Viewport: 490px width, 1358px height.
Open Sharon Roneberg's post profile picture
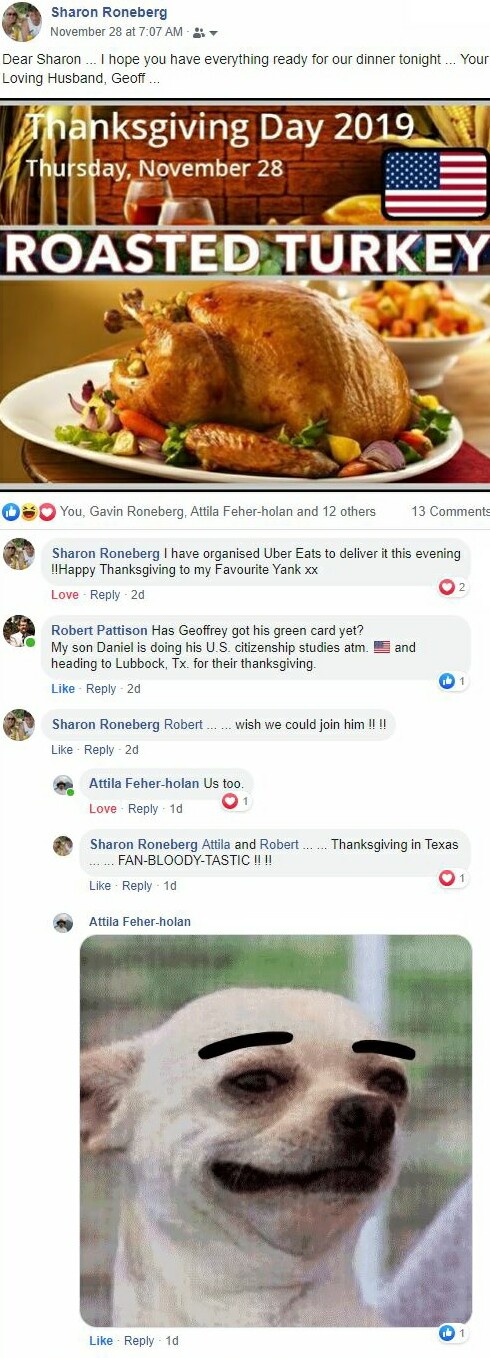click(21, 22)
